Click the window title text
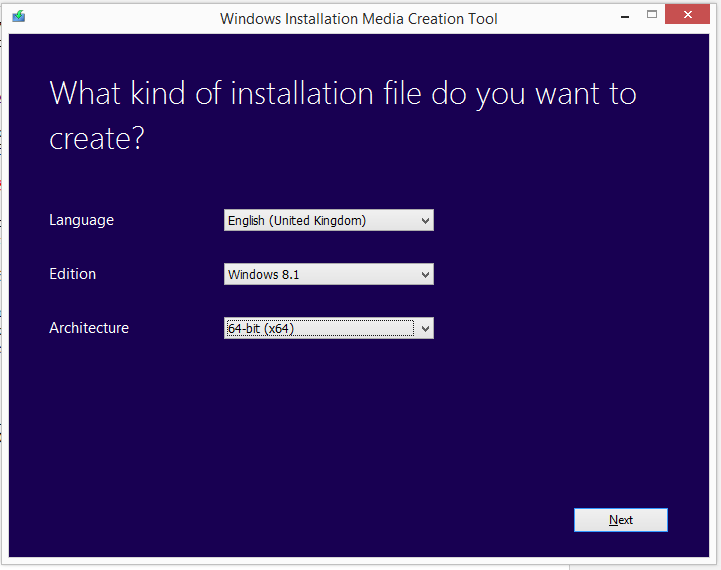The width and height of the screenshot is (721, 570). click(359, 19)
